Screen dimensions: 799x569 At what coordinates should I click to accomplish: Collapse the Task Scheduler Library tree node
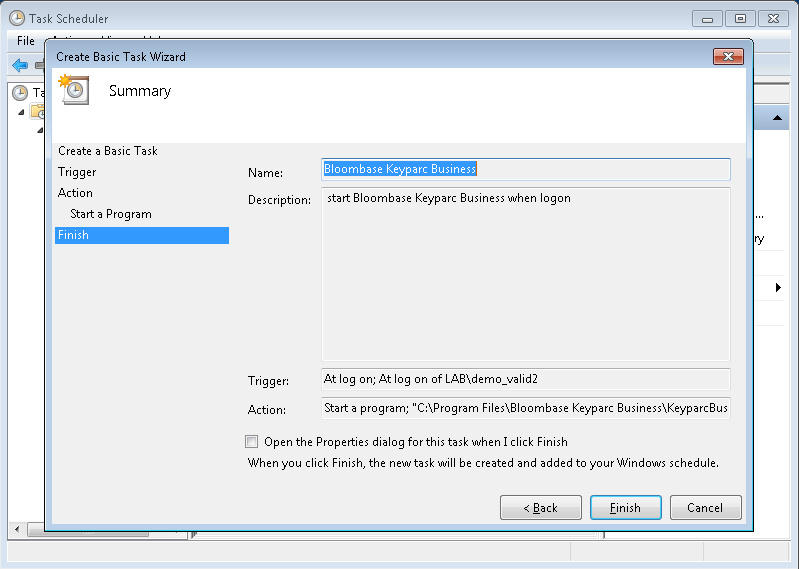pyautogui.click(x=21, y=112)
